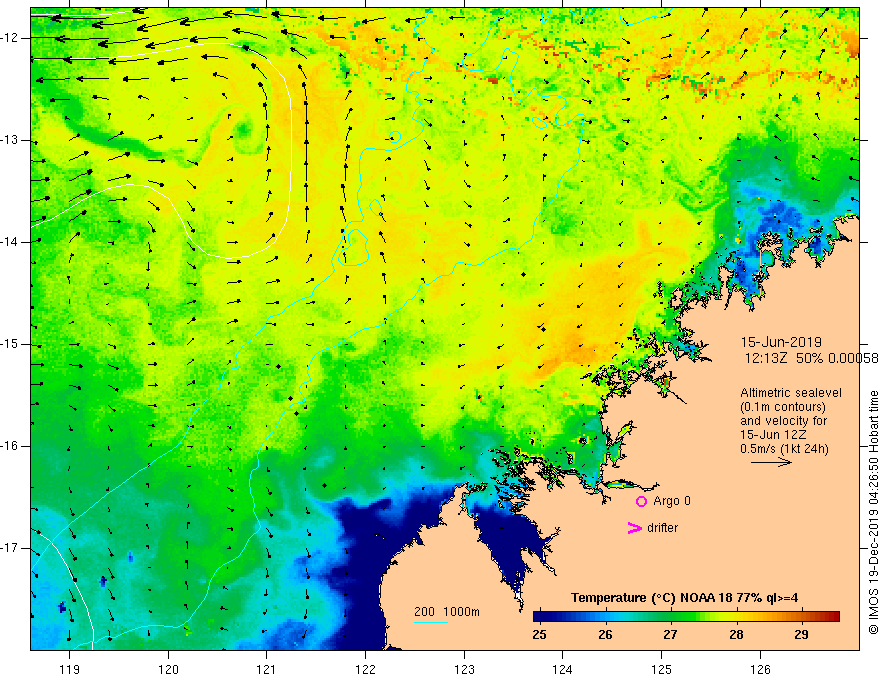Click the latitude label -17
Image resolution: width=880 pixels, height=680 pixels.
[10, 548]
